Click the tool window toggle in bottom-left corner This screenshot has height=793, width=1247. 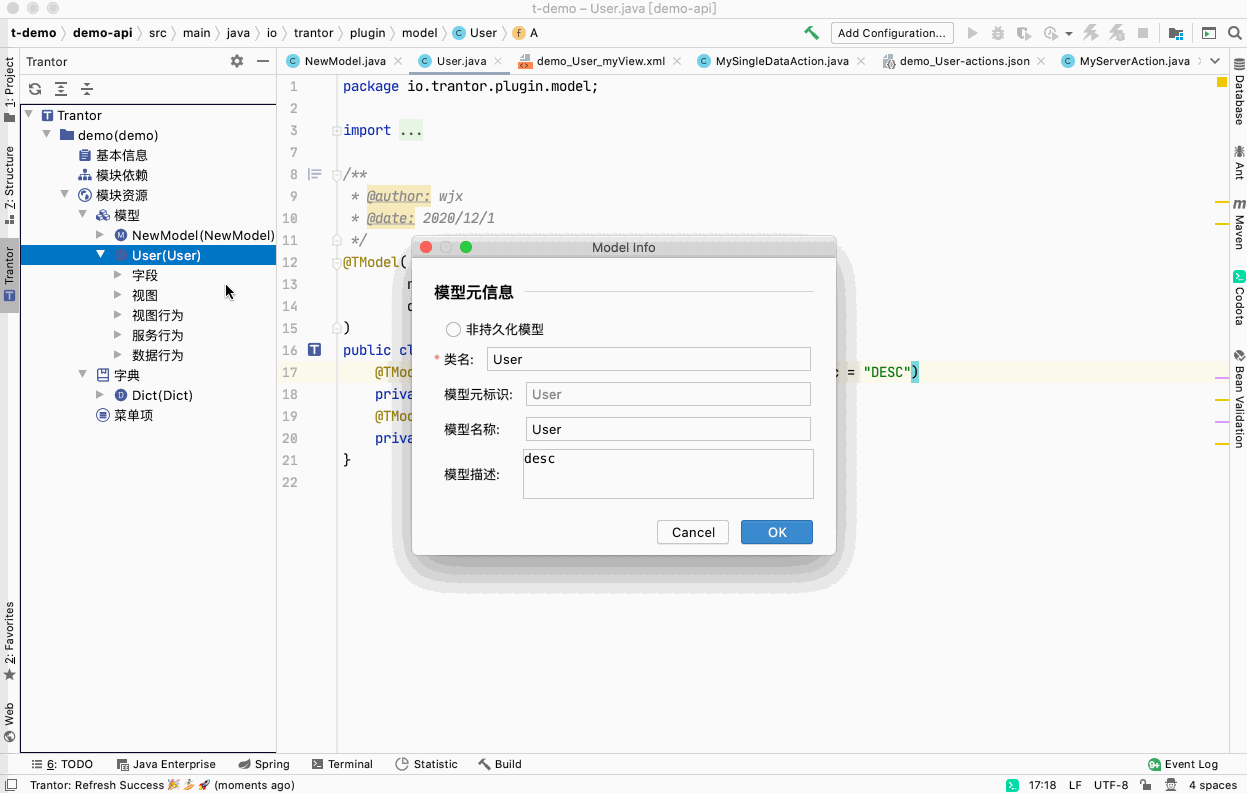coord(10,785)
